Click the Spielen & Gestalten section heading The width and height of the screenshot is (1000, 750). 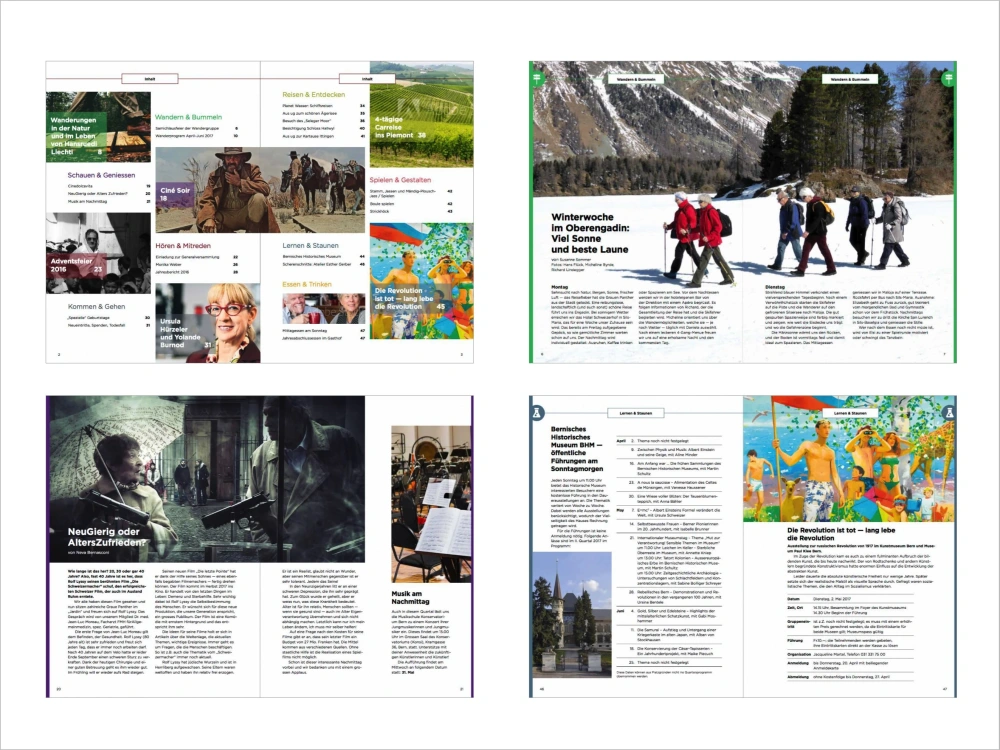tap(401, 180)
